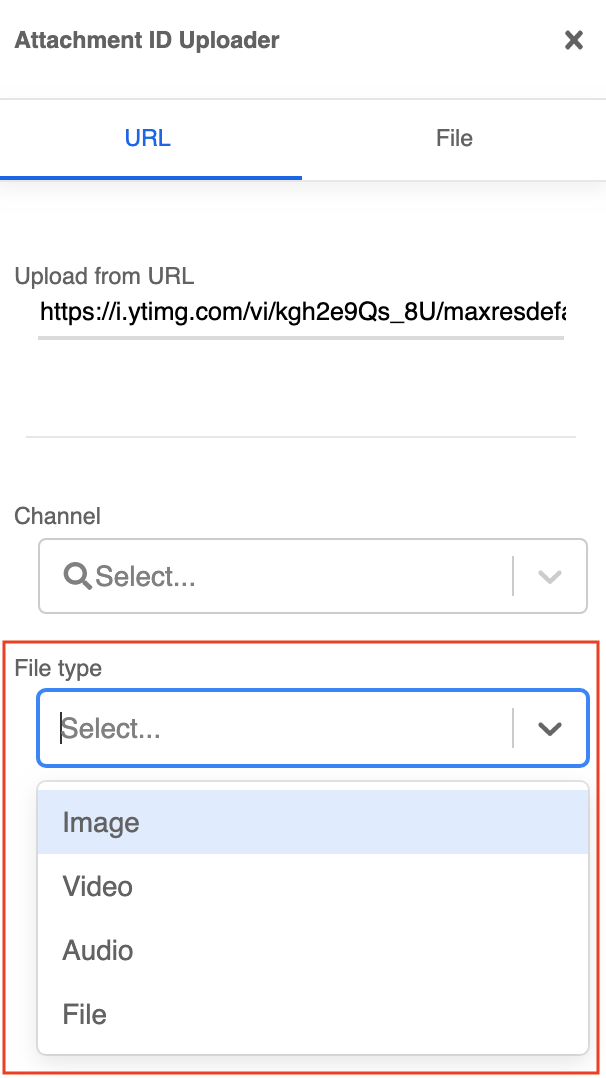Viewport: 606px width, 1078px height.
Task: Close the Attachment ID Uploader panel
Action: click(x=574, y=40)
